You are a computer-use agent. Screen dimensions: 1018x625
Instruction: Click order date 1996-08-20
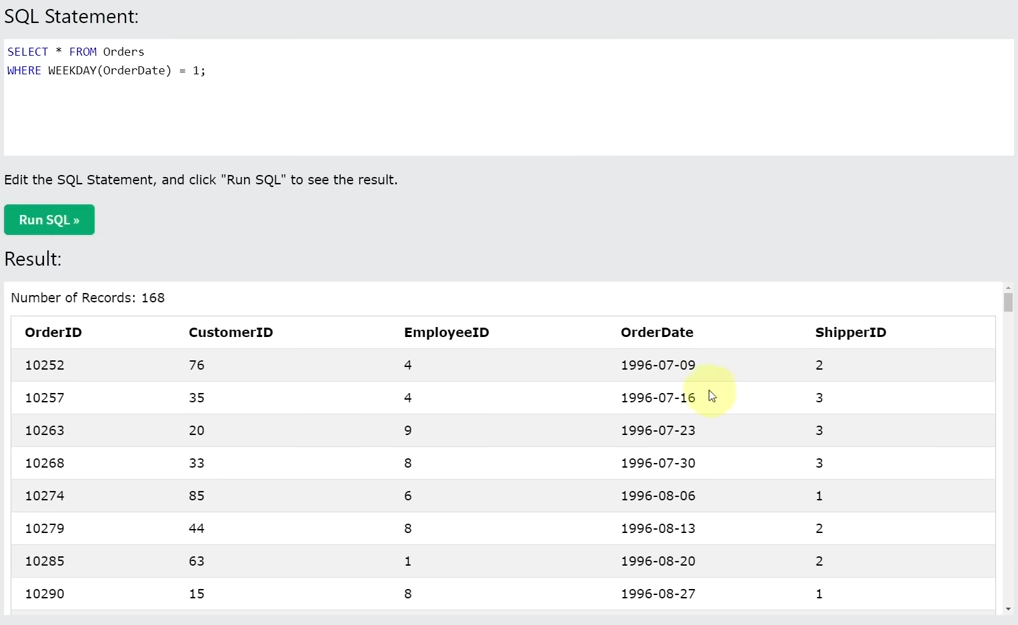(x=658, y=561)
